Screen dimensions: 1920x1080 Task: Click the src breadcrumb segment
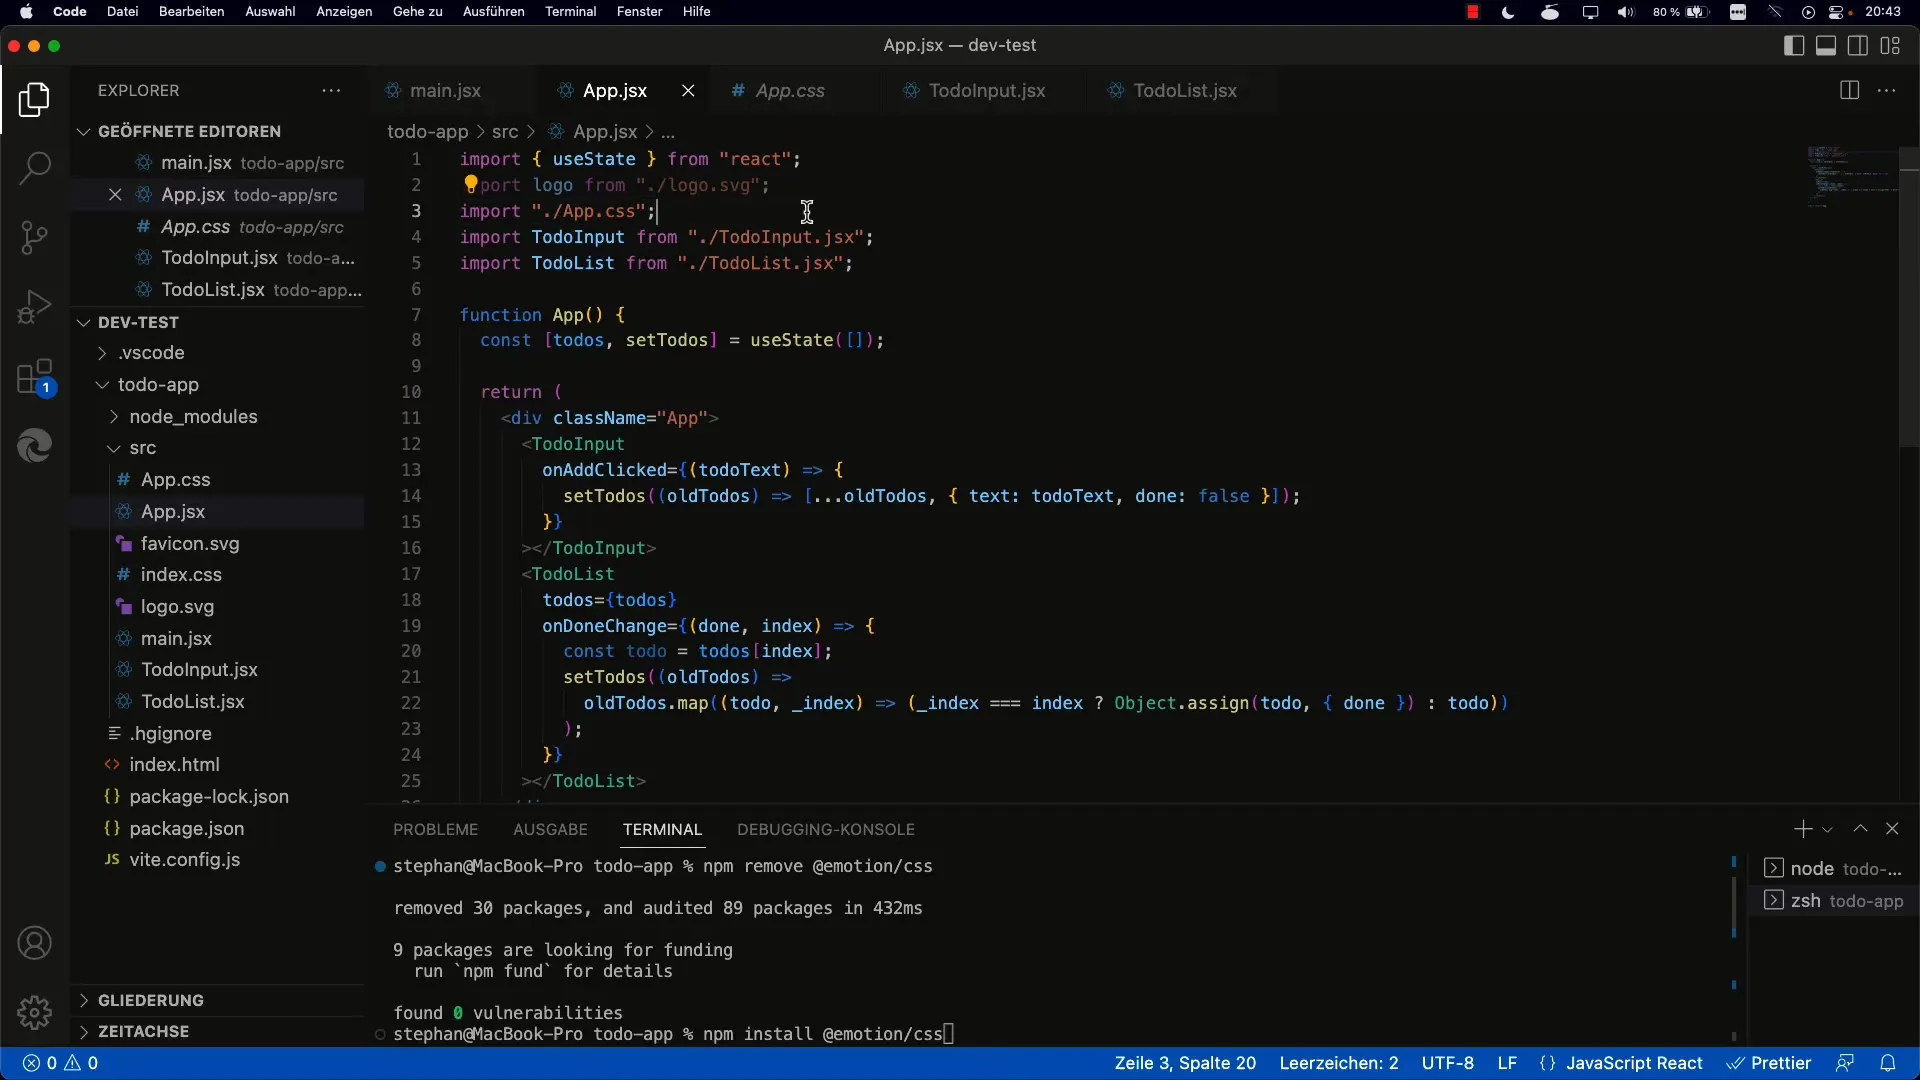coord(505,131)
